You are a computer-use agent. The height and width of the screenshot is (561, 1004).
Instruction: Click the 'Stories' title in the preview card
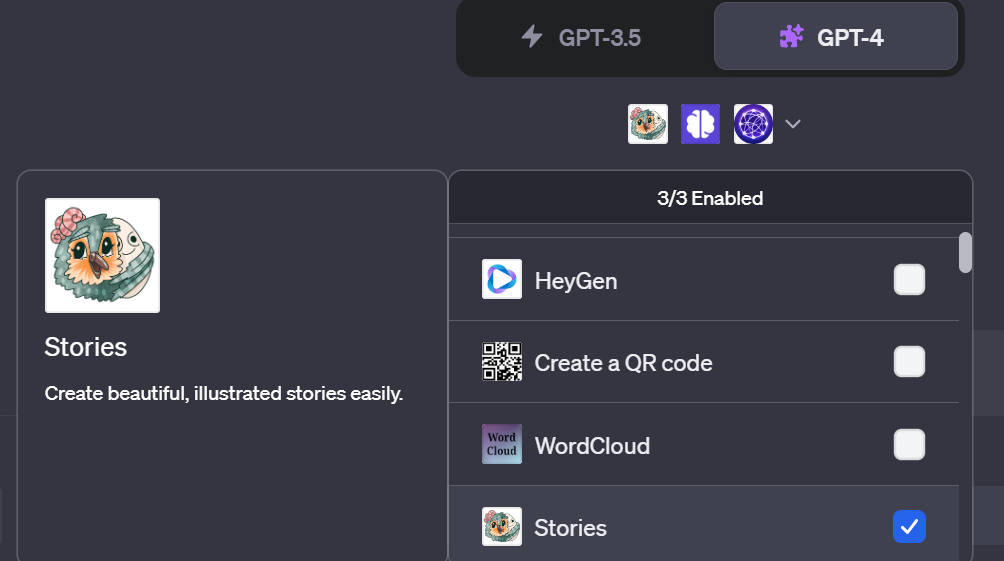click(86, 347)
